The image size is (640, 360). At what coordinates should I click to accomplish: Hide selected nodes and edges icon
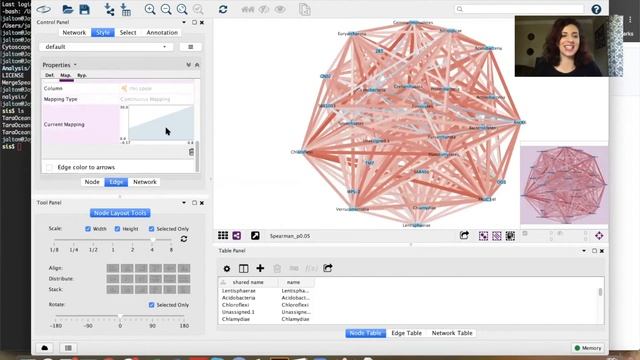tap(264, 9)
